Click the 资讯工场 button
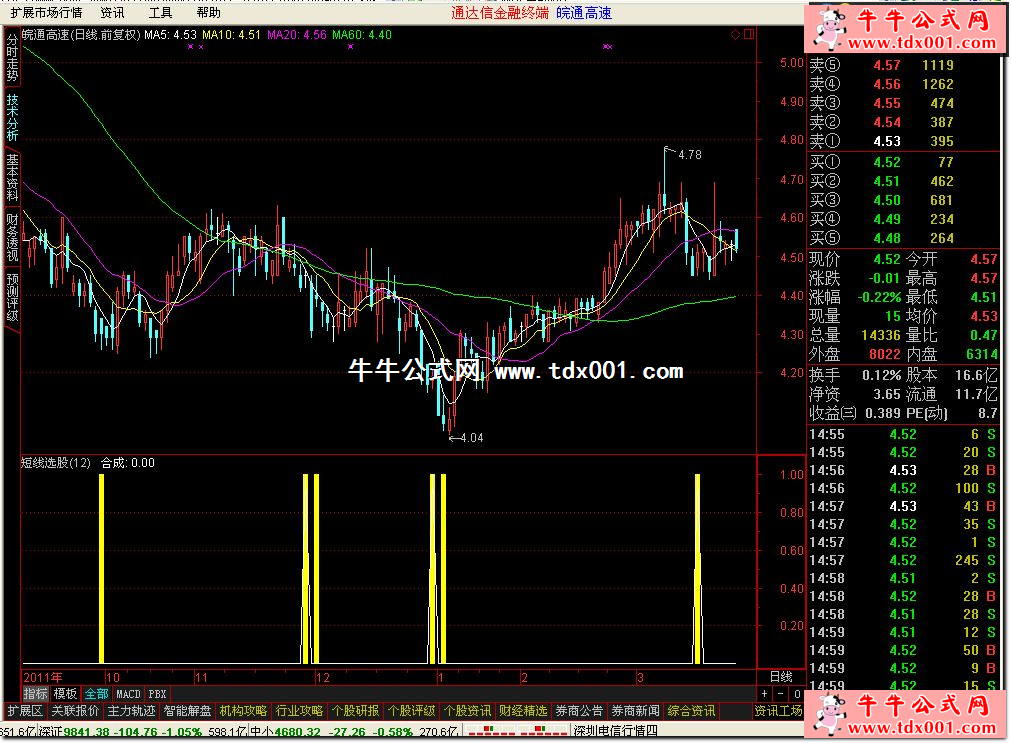The height and width of the screenshot is (743, 1011). (x=779, y=711)
